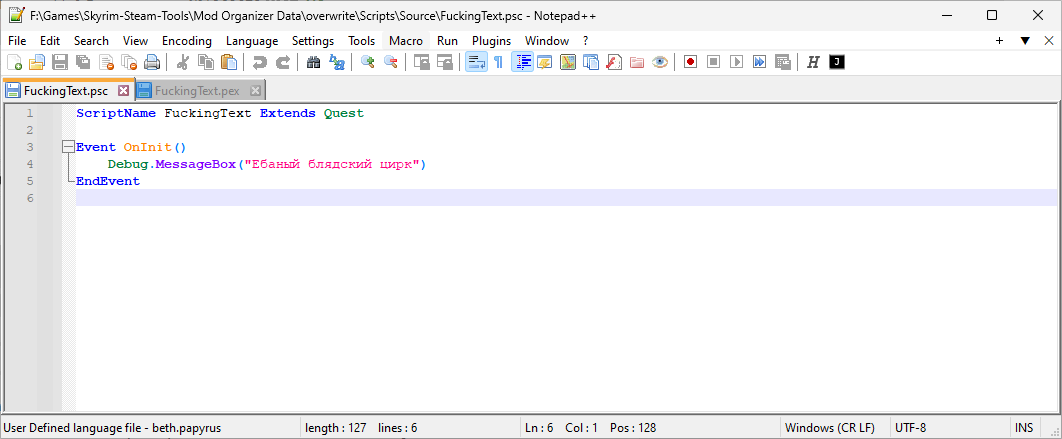The height and width of the screenshot is (439, 1062).
Task: Close the current document via toolbar icon
Action: pyautogui.click(x=106, y=62)
